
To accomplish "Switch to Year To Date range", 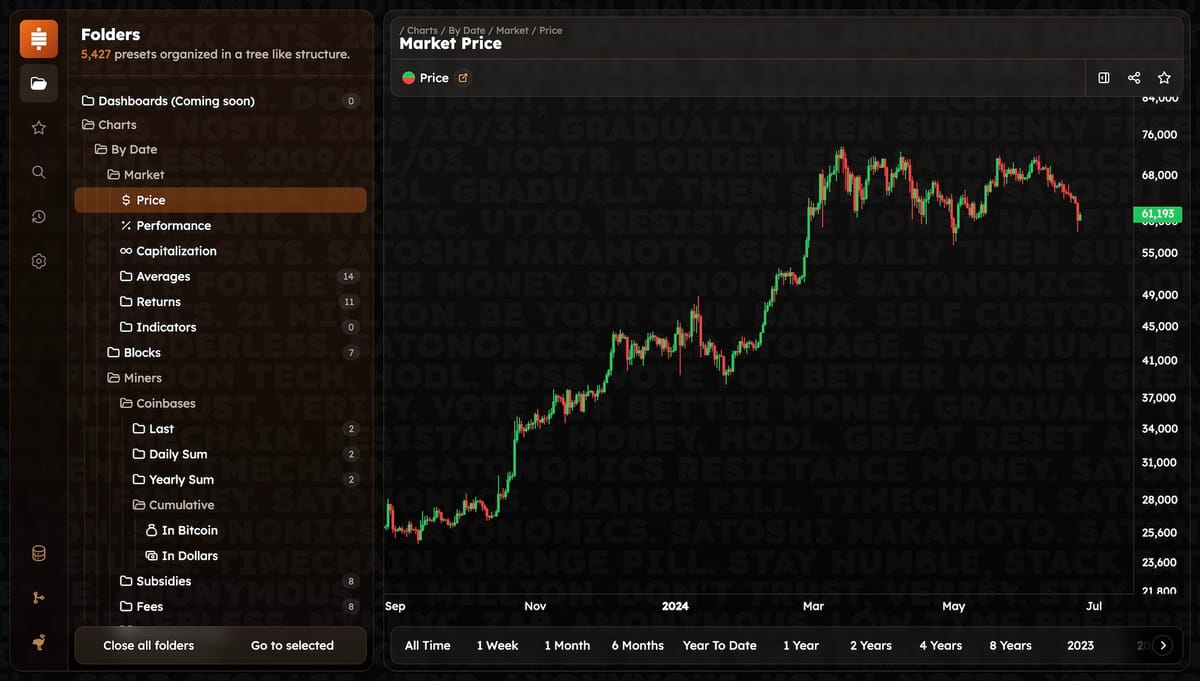I will (x=719, y=646).
